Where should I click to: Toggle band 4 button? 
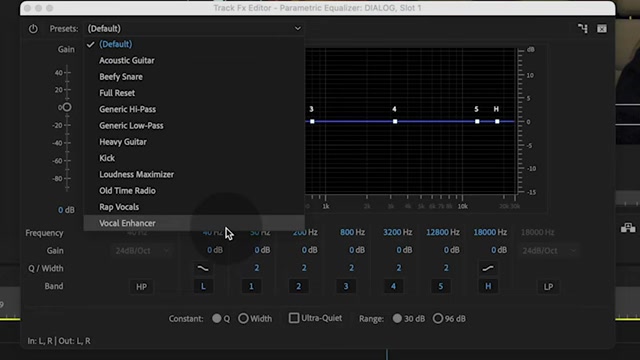point(393,287)
